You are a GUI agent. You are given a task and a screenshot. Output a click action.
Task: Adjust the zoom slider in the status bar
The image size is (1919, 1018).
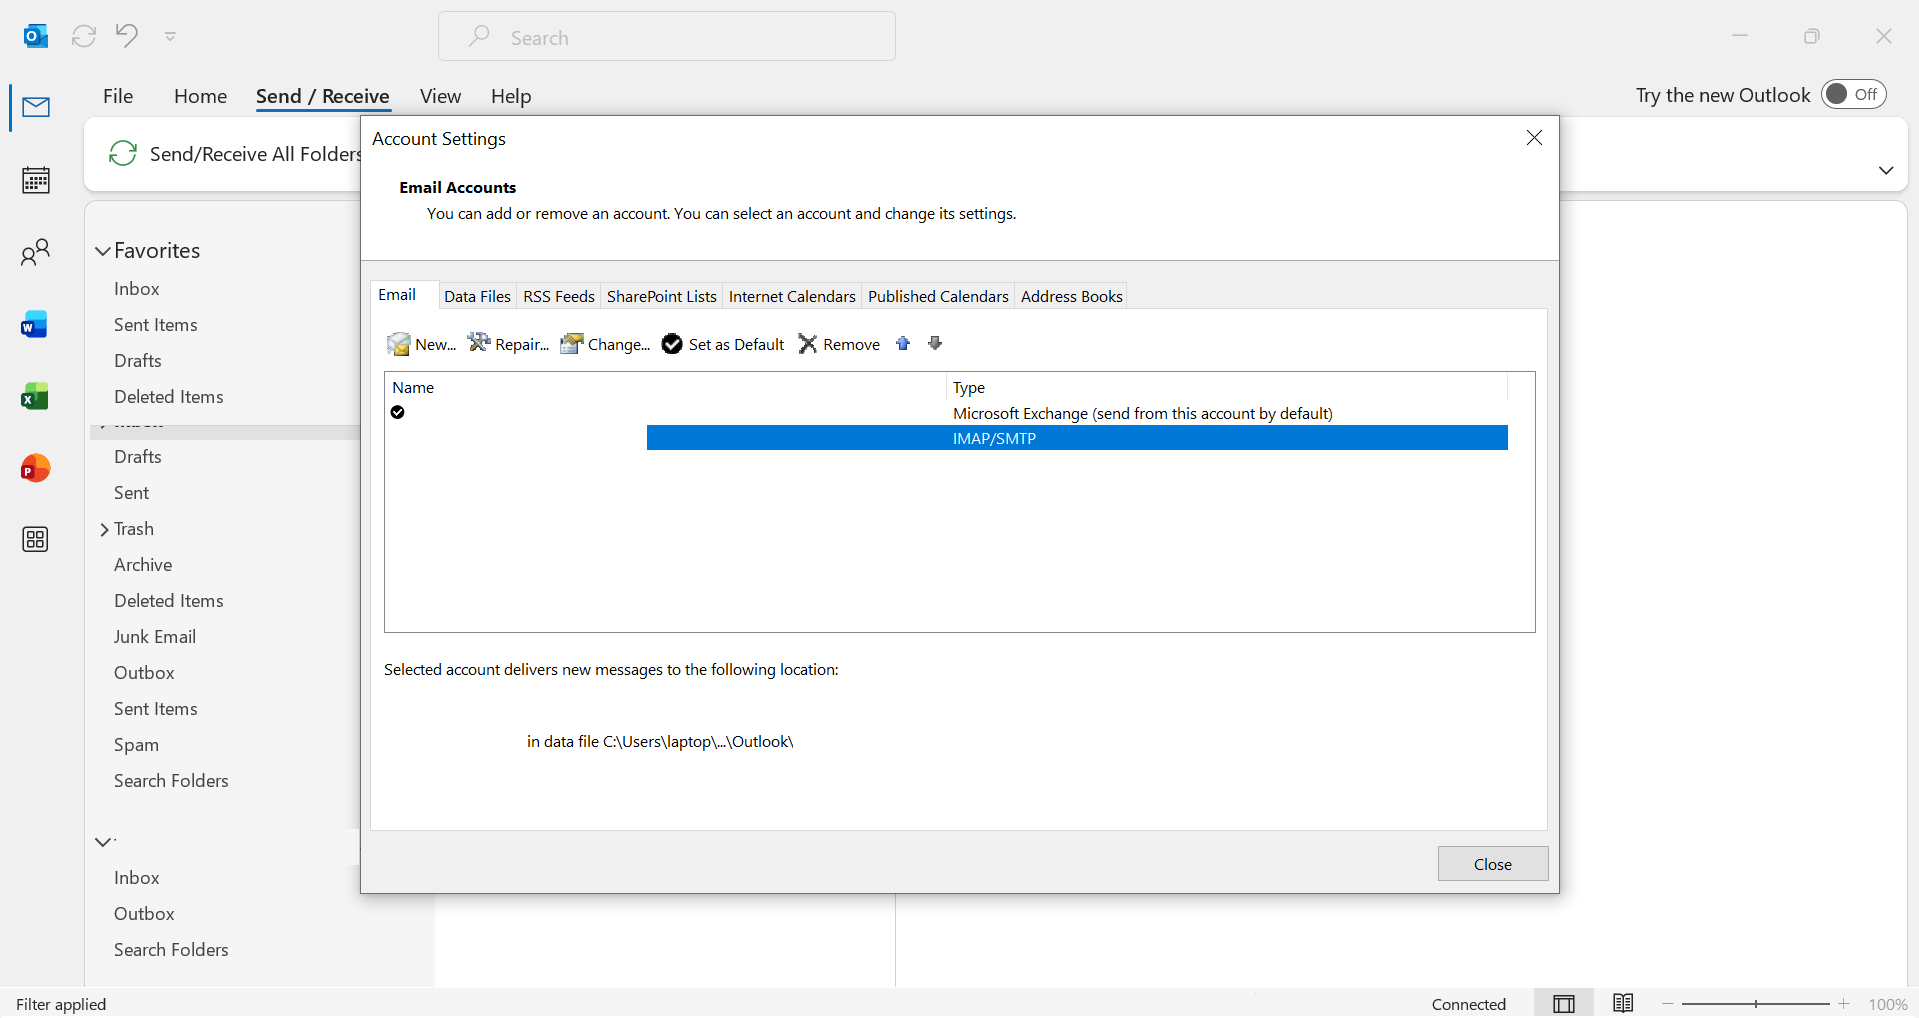coord(1756,1004)
